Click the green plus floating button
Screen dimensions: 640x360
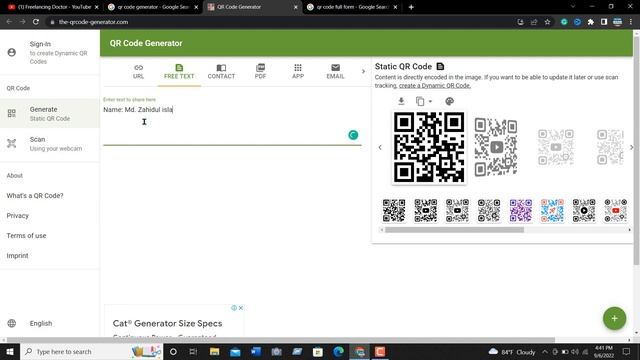[614, 318]
